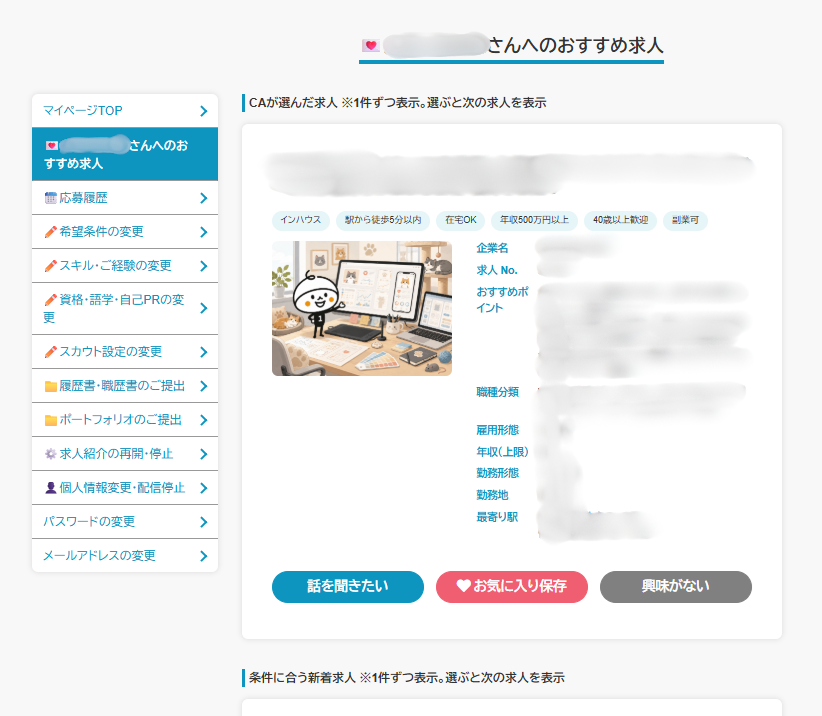Image resolution: width=822 pixels, height=716 pixels.
Task: Click the chevron on ポートフォリオのご提出 row
Action: [204, 420]
